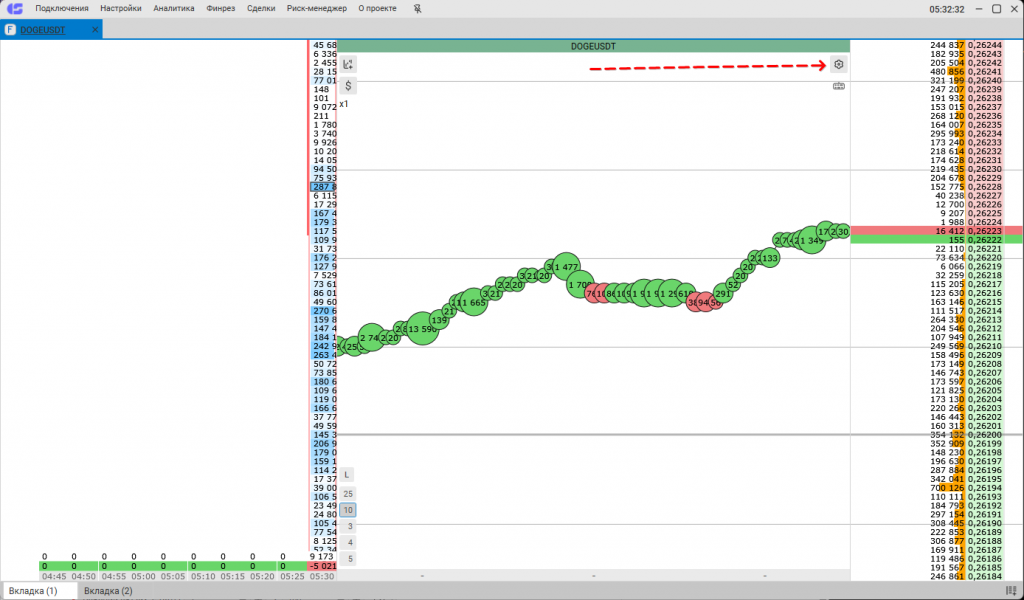
Task: Open the Настройки menu
Action: coord(121,9)
